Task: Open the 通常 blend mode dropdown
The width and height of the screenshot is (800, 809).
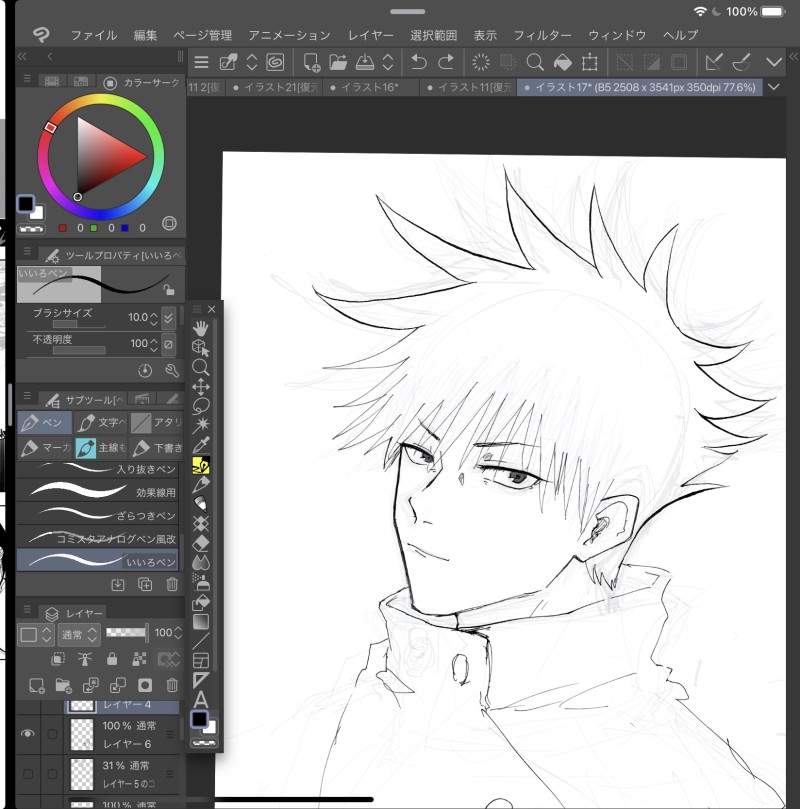Action: tap(78, 635)
